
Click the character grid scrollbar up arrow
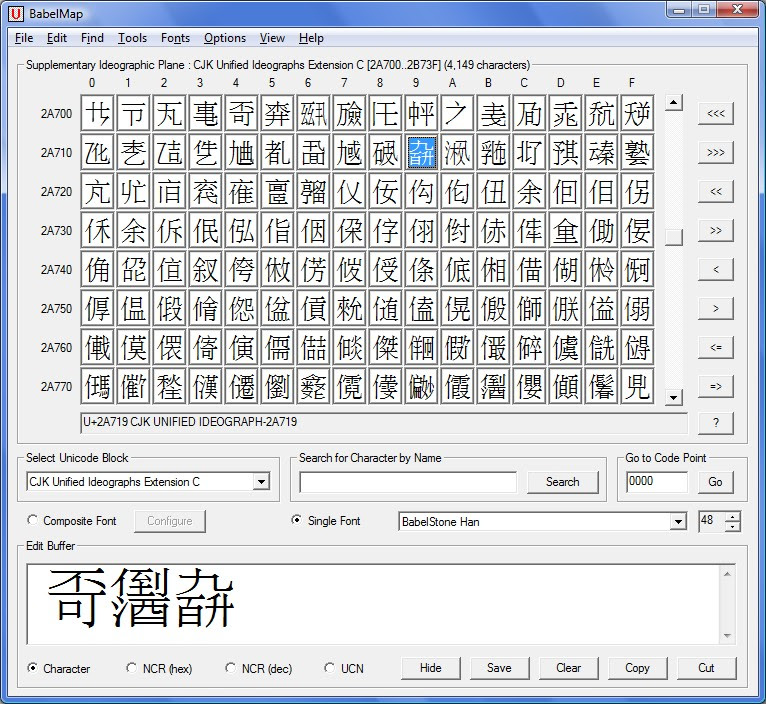674,103
